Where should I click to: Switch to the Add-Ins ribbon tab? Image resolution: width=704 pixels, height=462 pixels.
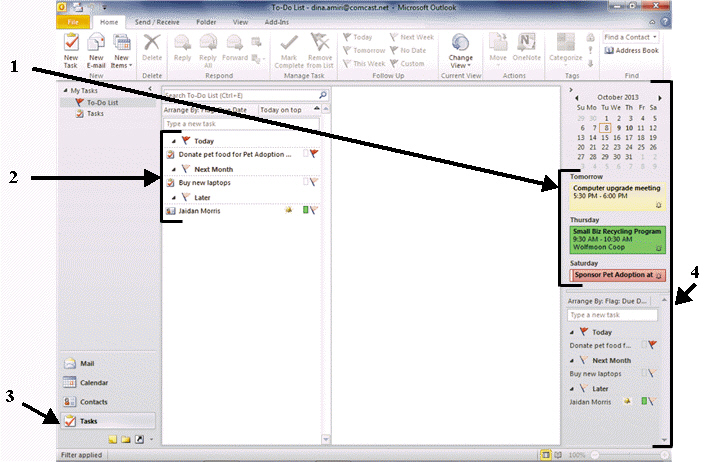(x=277, y=22)
